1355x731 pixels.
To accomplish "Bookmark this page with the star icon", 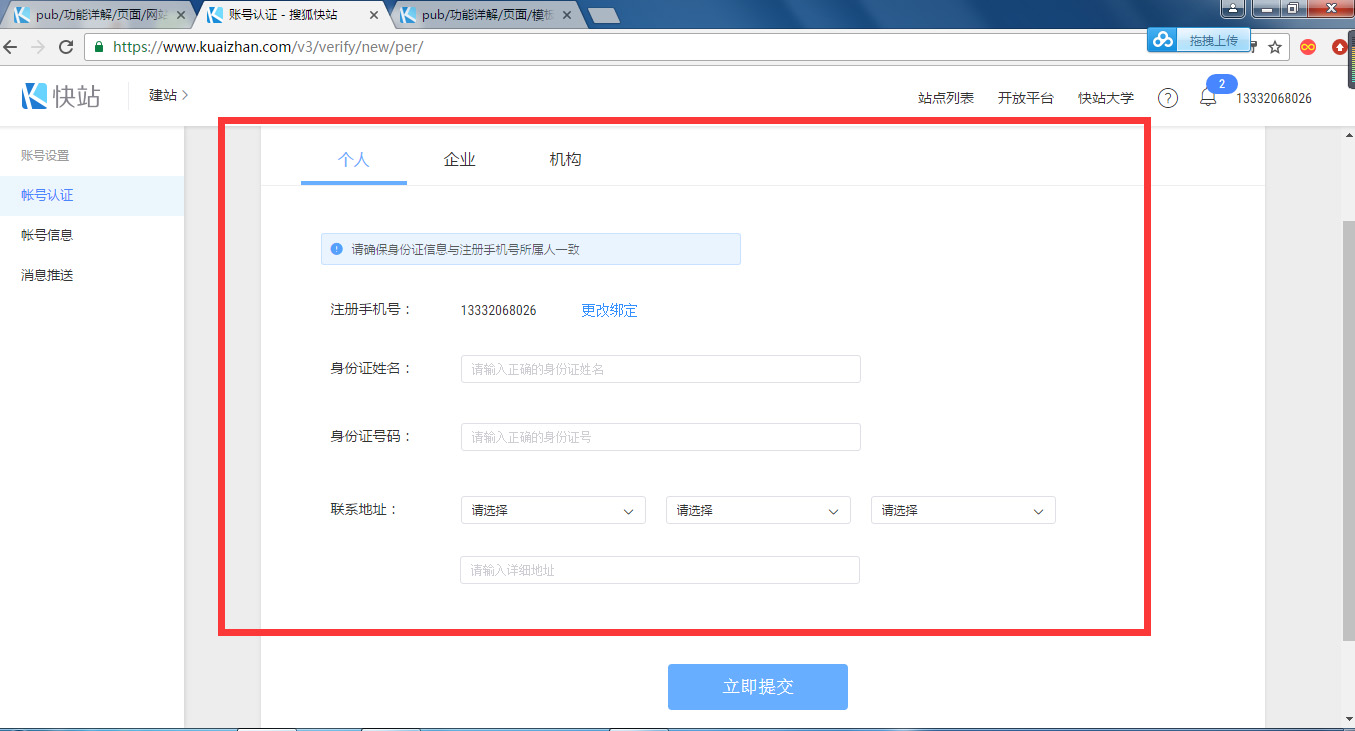I will pyautogui.click(x=1275, y=47).
